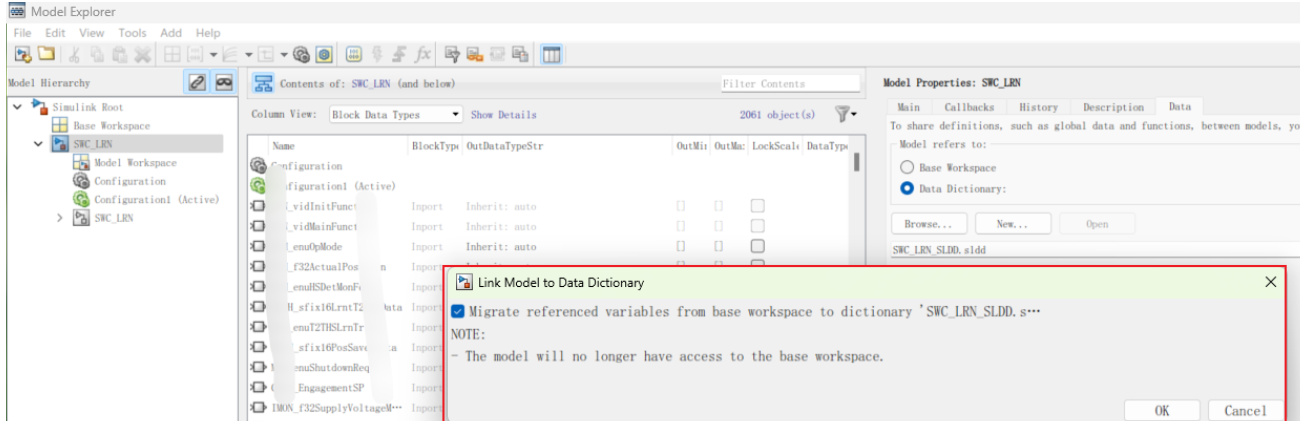
Task: Click the Add Simulink Parameter icon
Action: 194,55
